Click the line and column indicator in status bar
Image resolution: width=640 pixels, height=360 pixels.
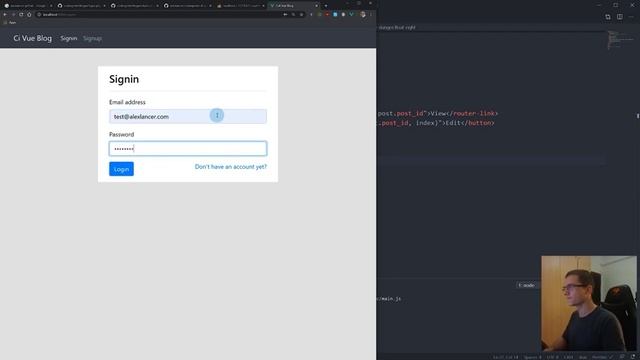point(505,357)
